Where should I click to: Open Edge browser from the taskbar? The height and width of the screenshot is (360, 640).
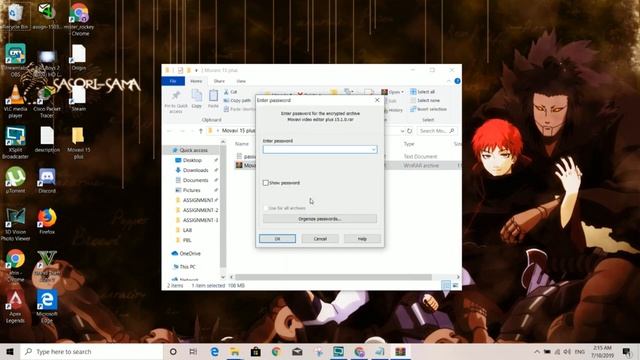click(214, 351)
